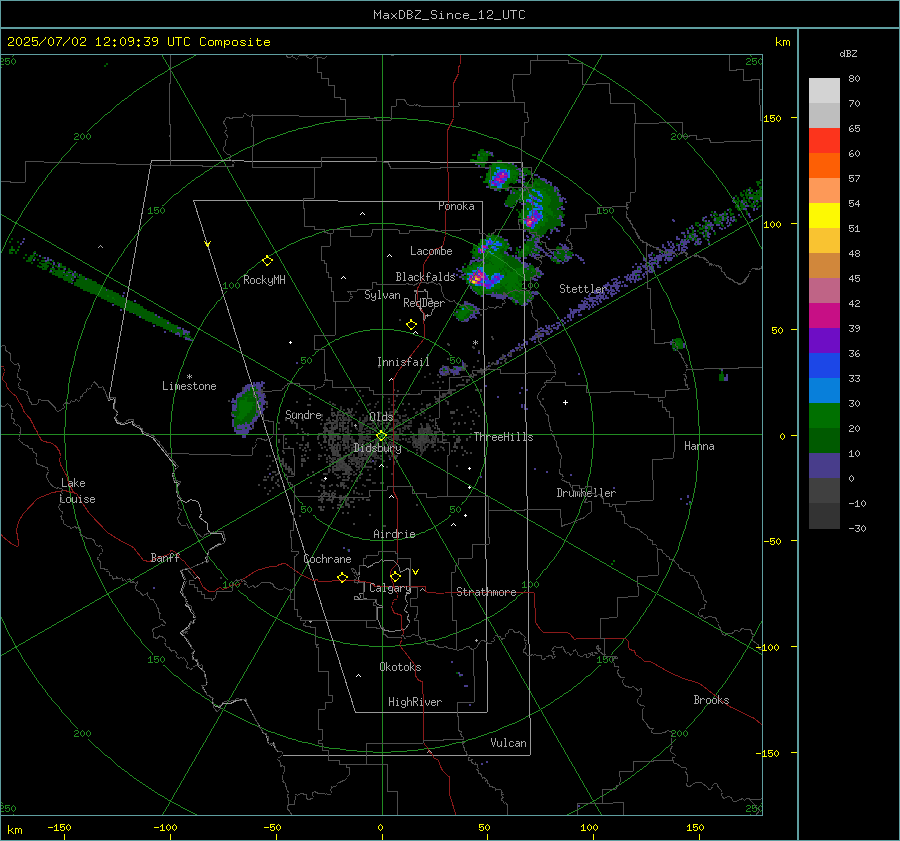Click the -30 value in the dBZ legend

click(x=857, y=528)
